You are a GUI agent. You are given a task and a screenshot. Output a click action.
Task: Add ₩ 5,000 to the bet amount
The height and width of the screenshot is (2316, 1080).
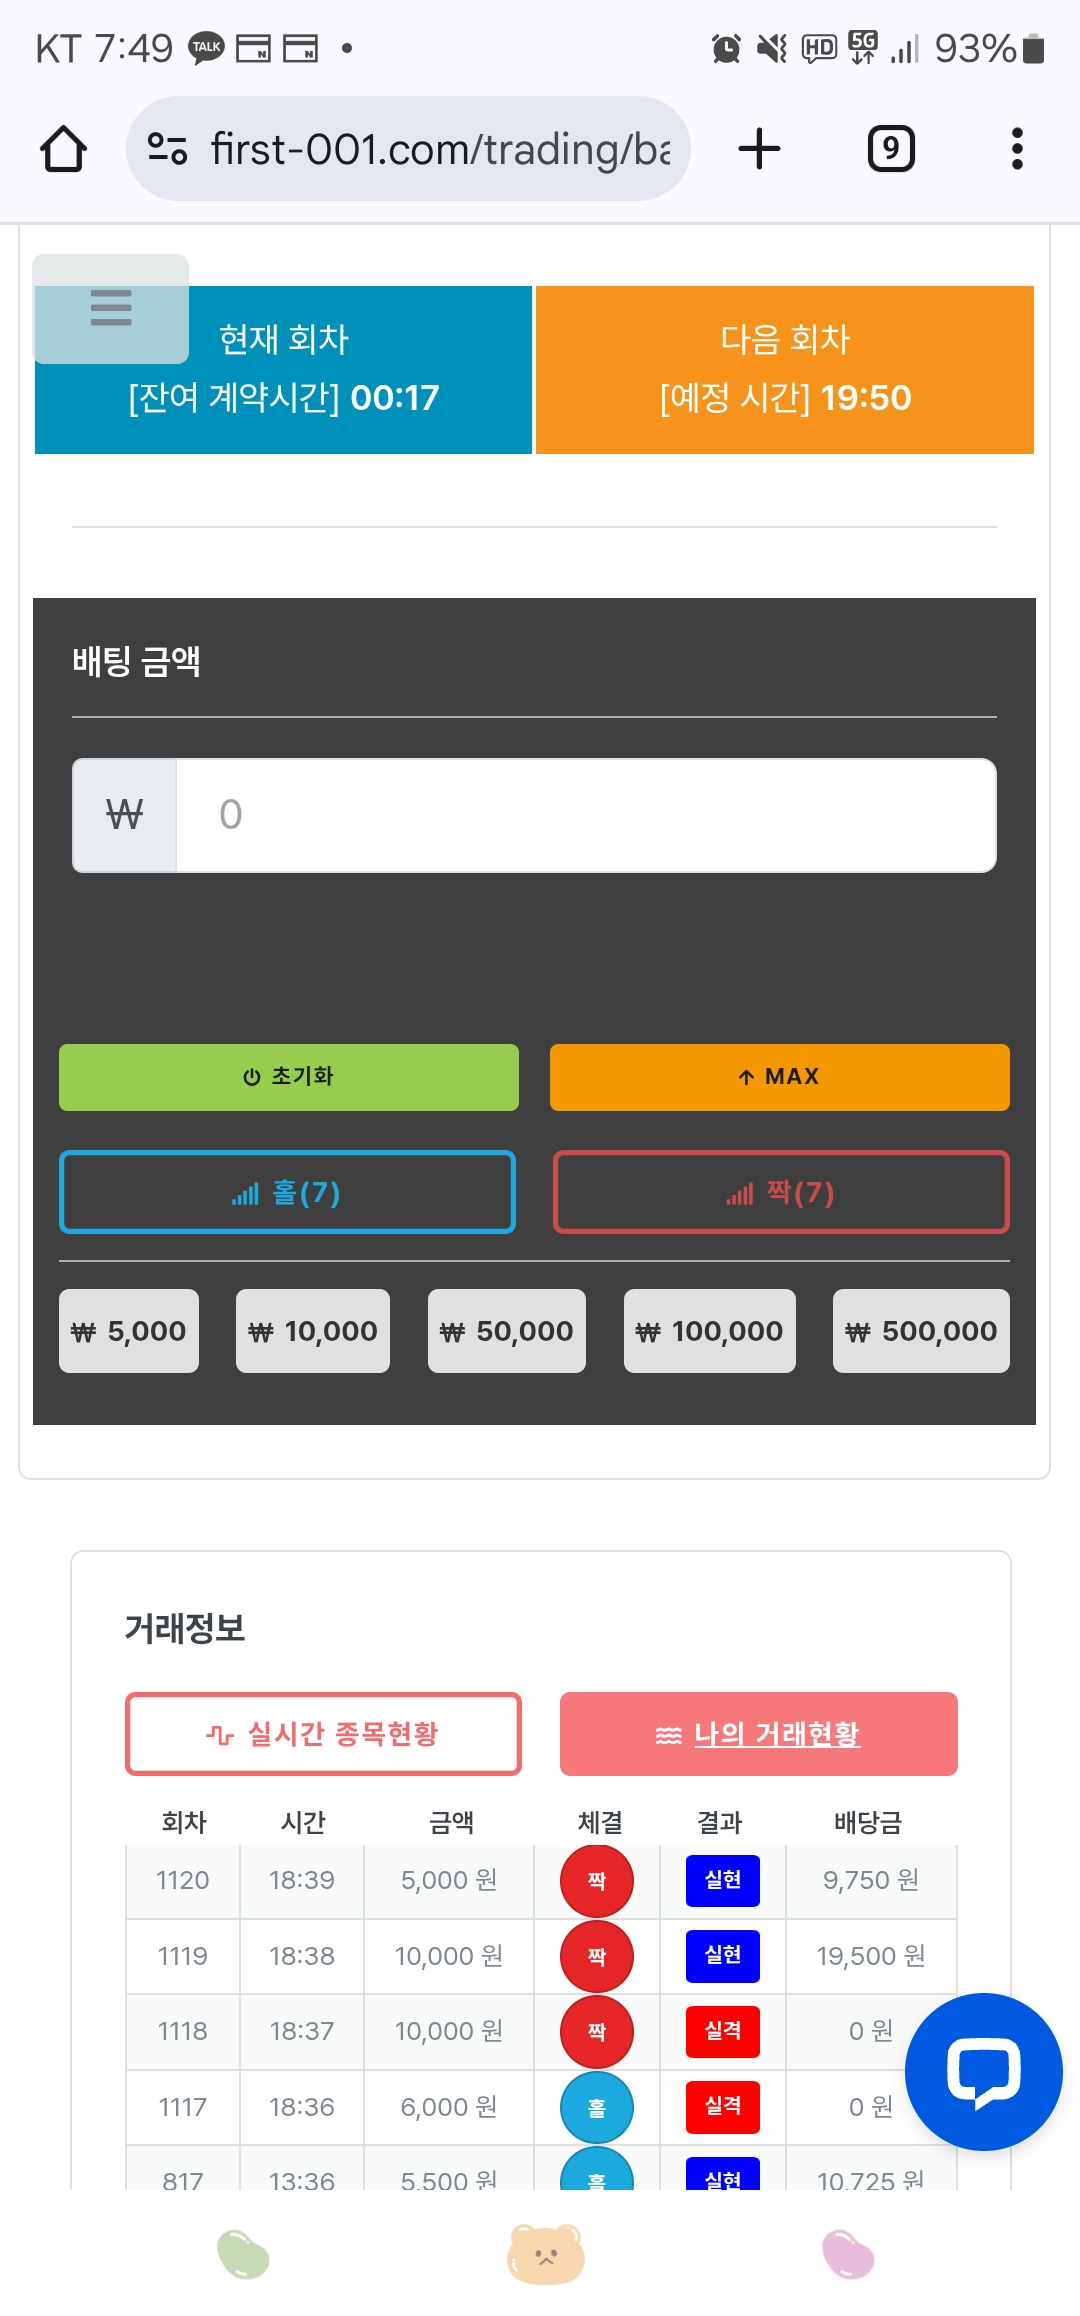(129, 1331)
